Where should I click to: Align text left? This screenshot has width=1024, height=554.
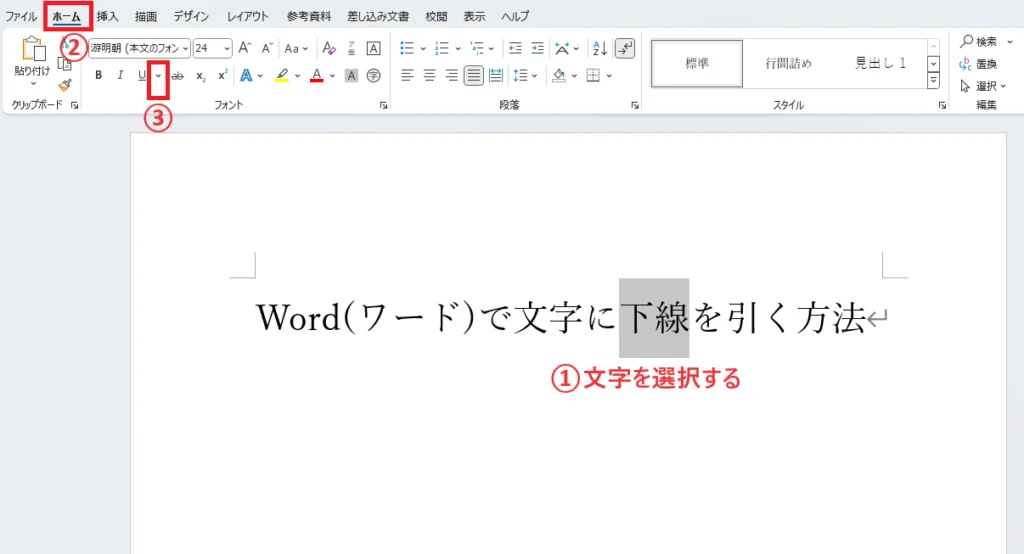[x=407, y=76]
